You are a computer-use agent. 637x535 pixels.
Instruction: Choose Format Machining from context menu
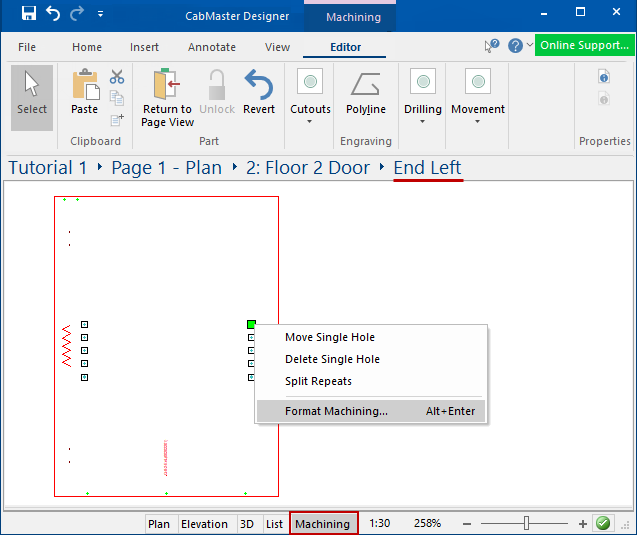tap(336, 411)
